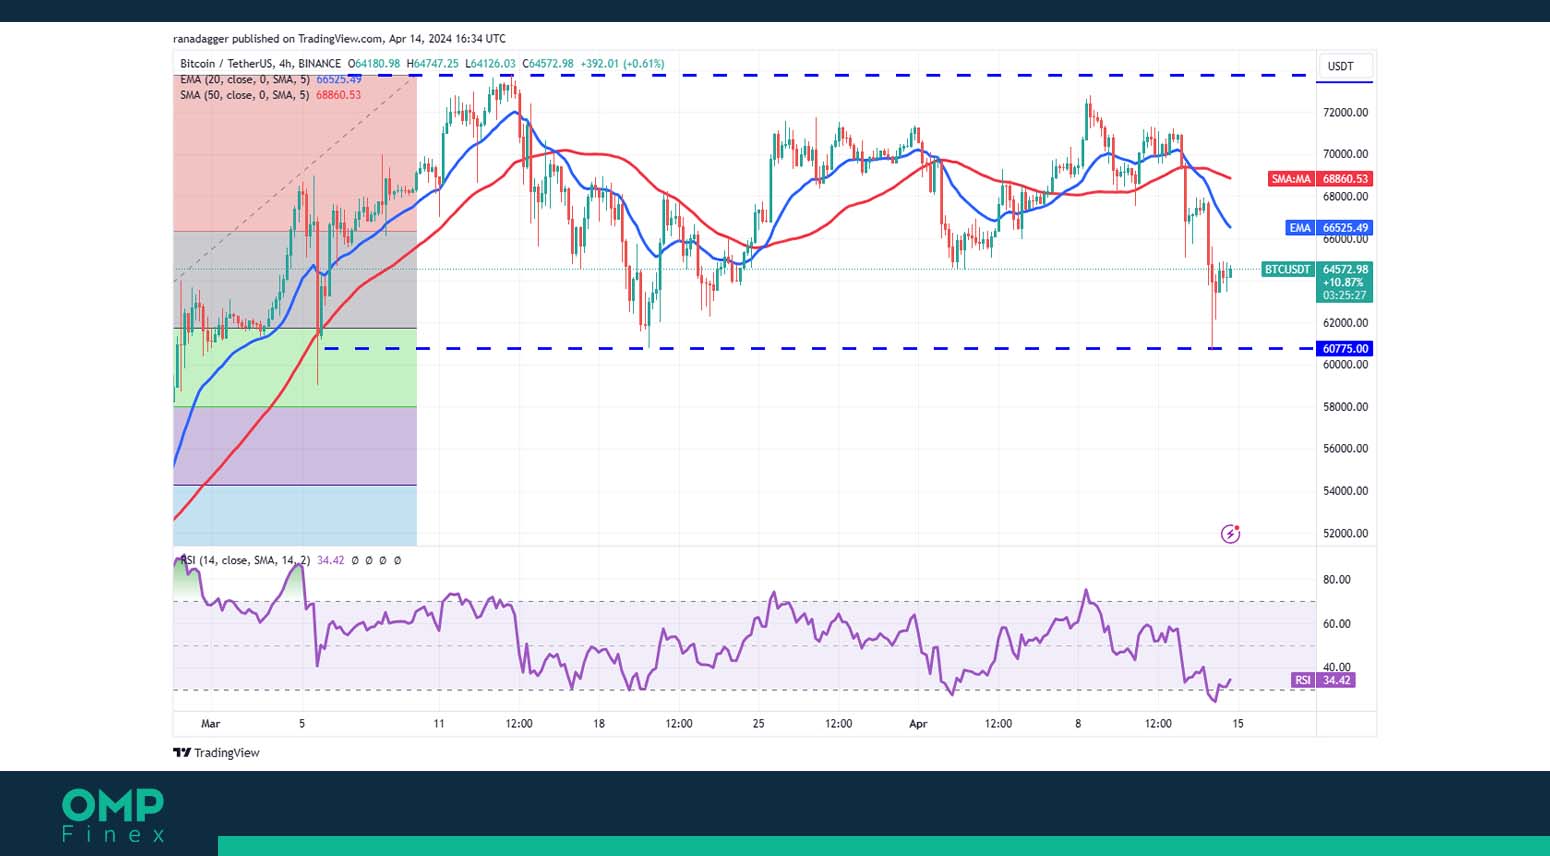
Task: Click the 80.00 RSI axis label
Action: [x=1337, y=580]
